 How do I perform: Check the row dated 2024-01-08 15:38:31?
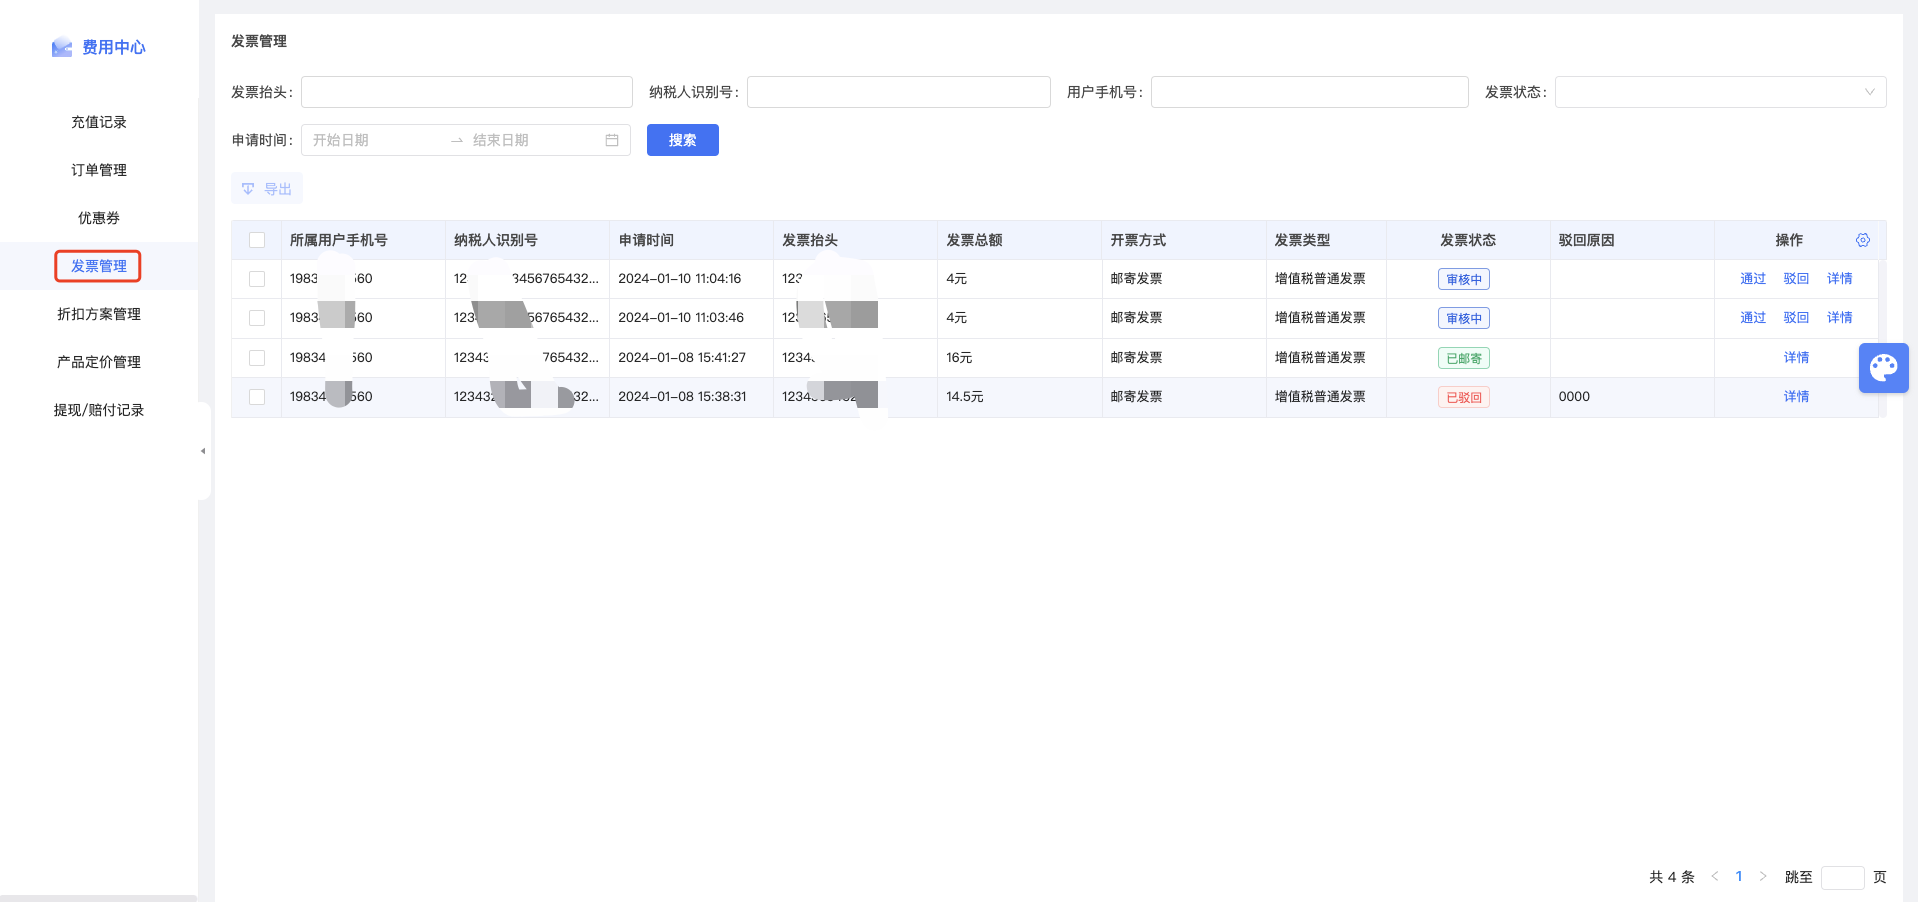click(x=257, y=397)
